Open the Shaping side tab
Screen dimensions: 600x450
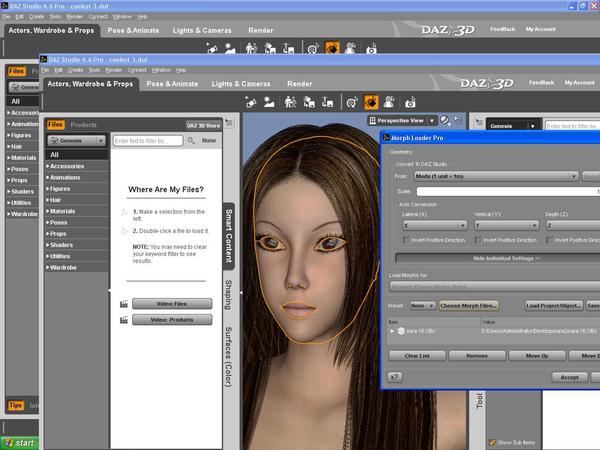click(x=228, y=295)
